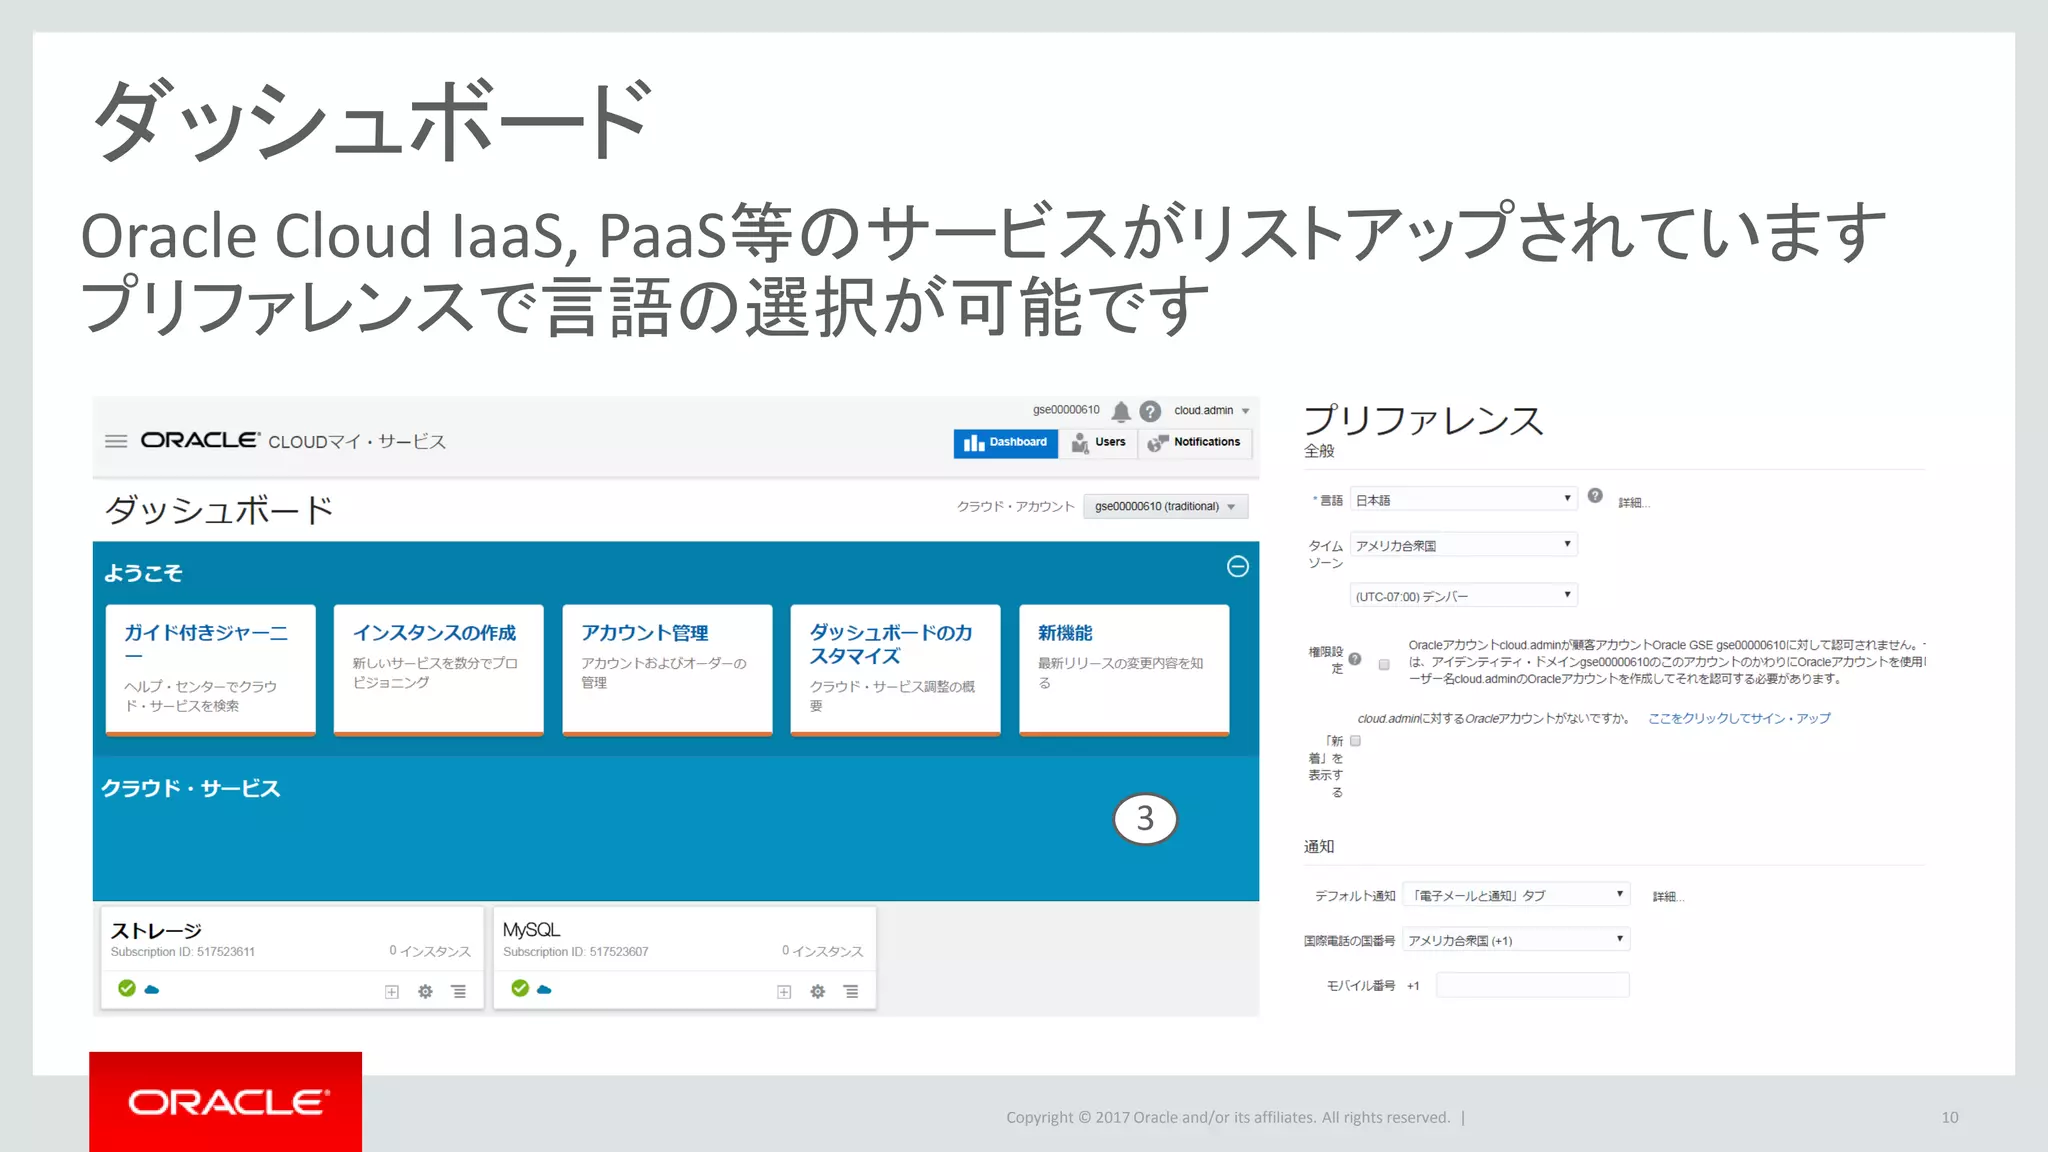Image resolution: width=2048 pixels, height=1152 pixels.
Task: Switch to the Notifications tab
Action: coord(1194,442)
